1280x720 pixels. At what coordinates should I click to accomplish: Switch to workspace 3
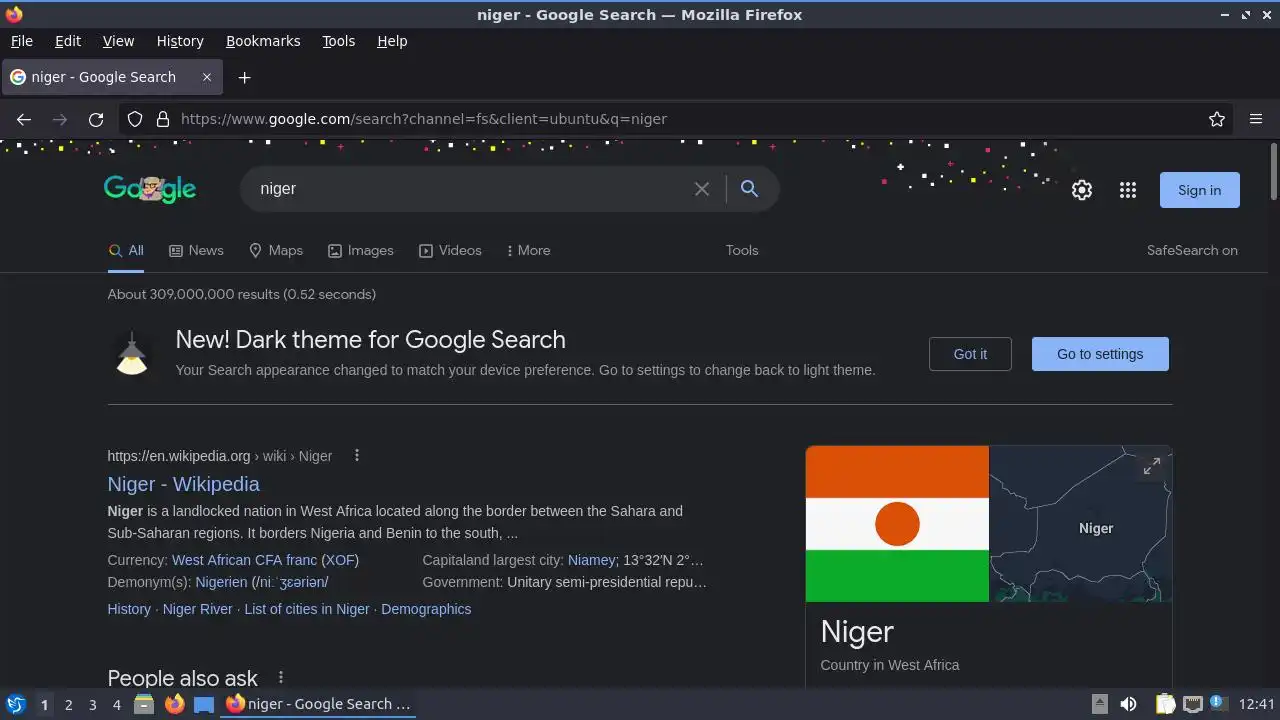92,705
